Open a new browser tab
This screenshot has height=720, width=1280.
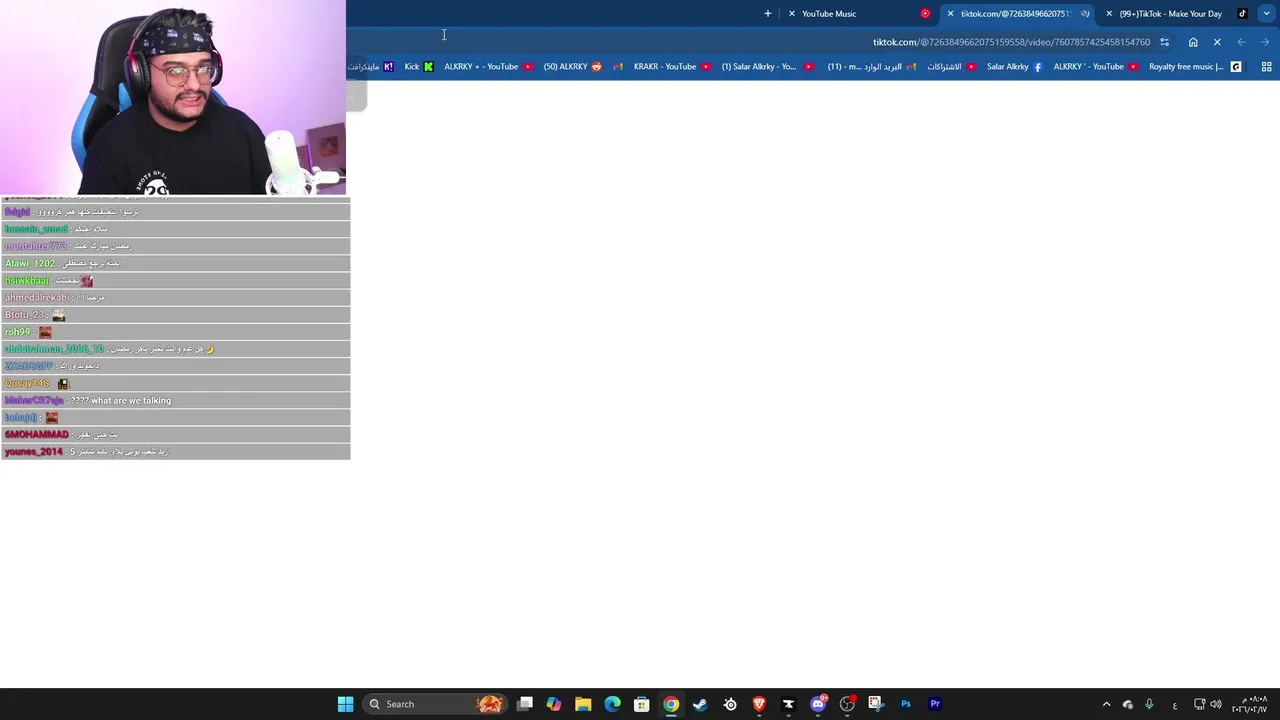point(768,14)
